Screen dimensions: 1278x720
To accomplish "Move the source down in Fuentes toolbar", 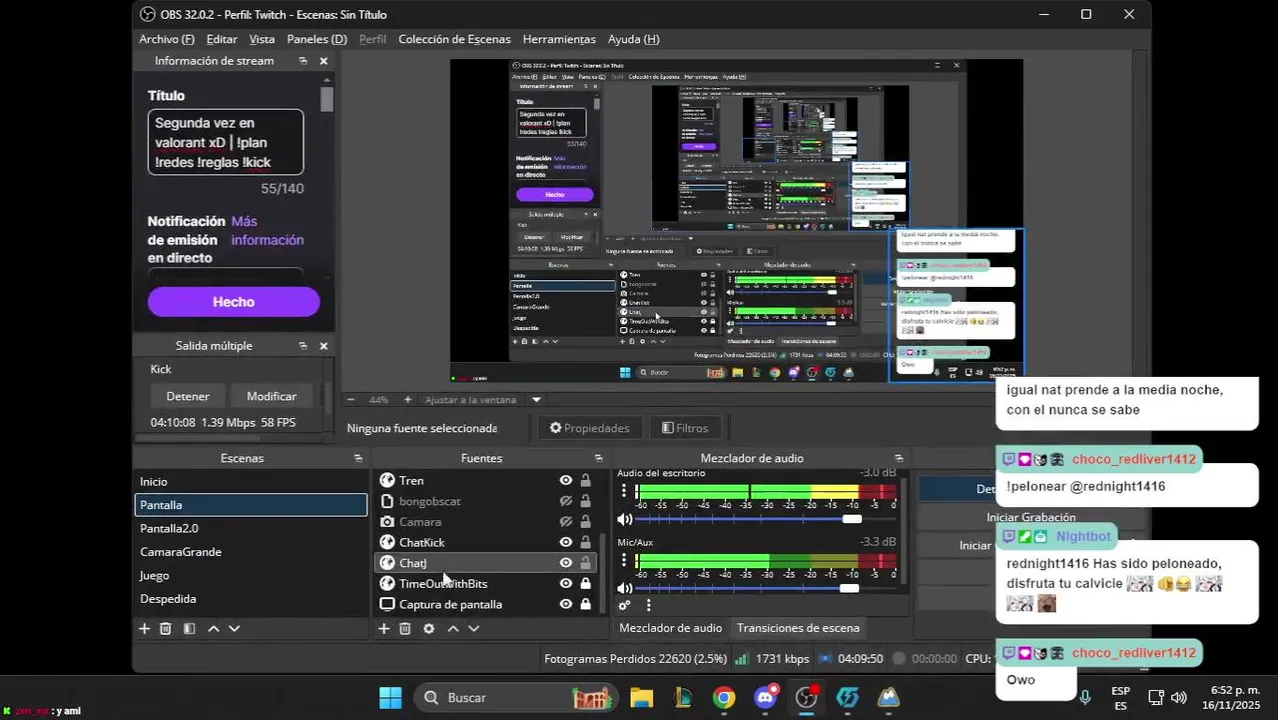I will click(474, 629).
